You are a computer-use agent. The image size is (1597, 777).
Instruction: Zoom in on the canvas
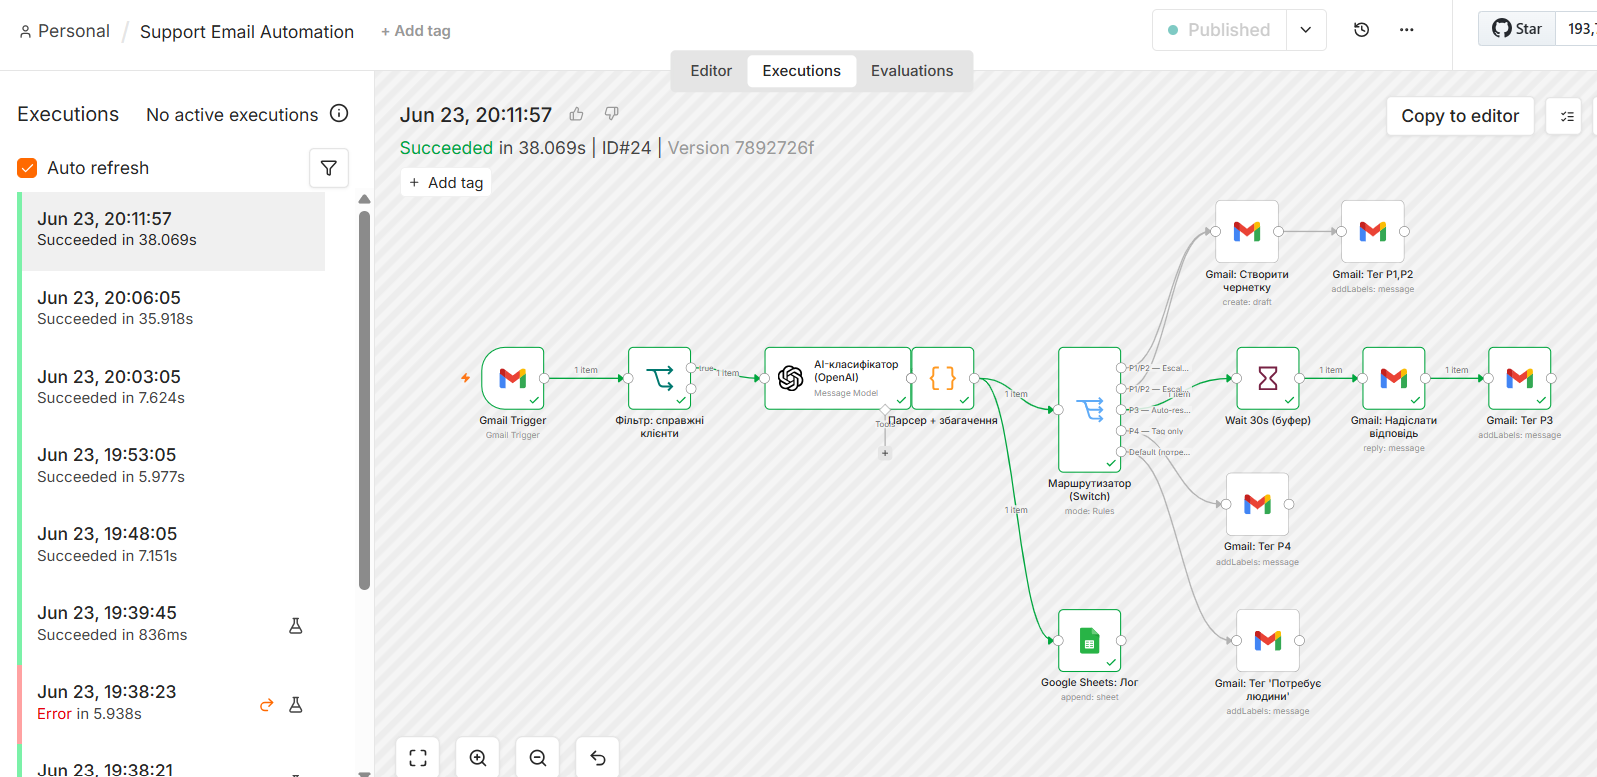click(478, 758)
